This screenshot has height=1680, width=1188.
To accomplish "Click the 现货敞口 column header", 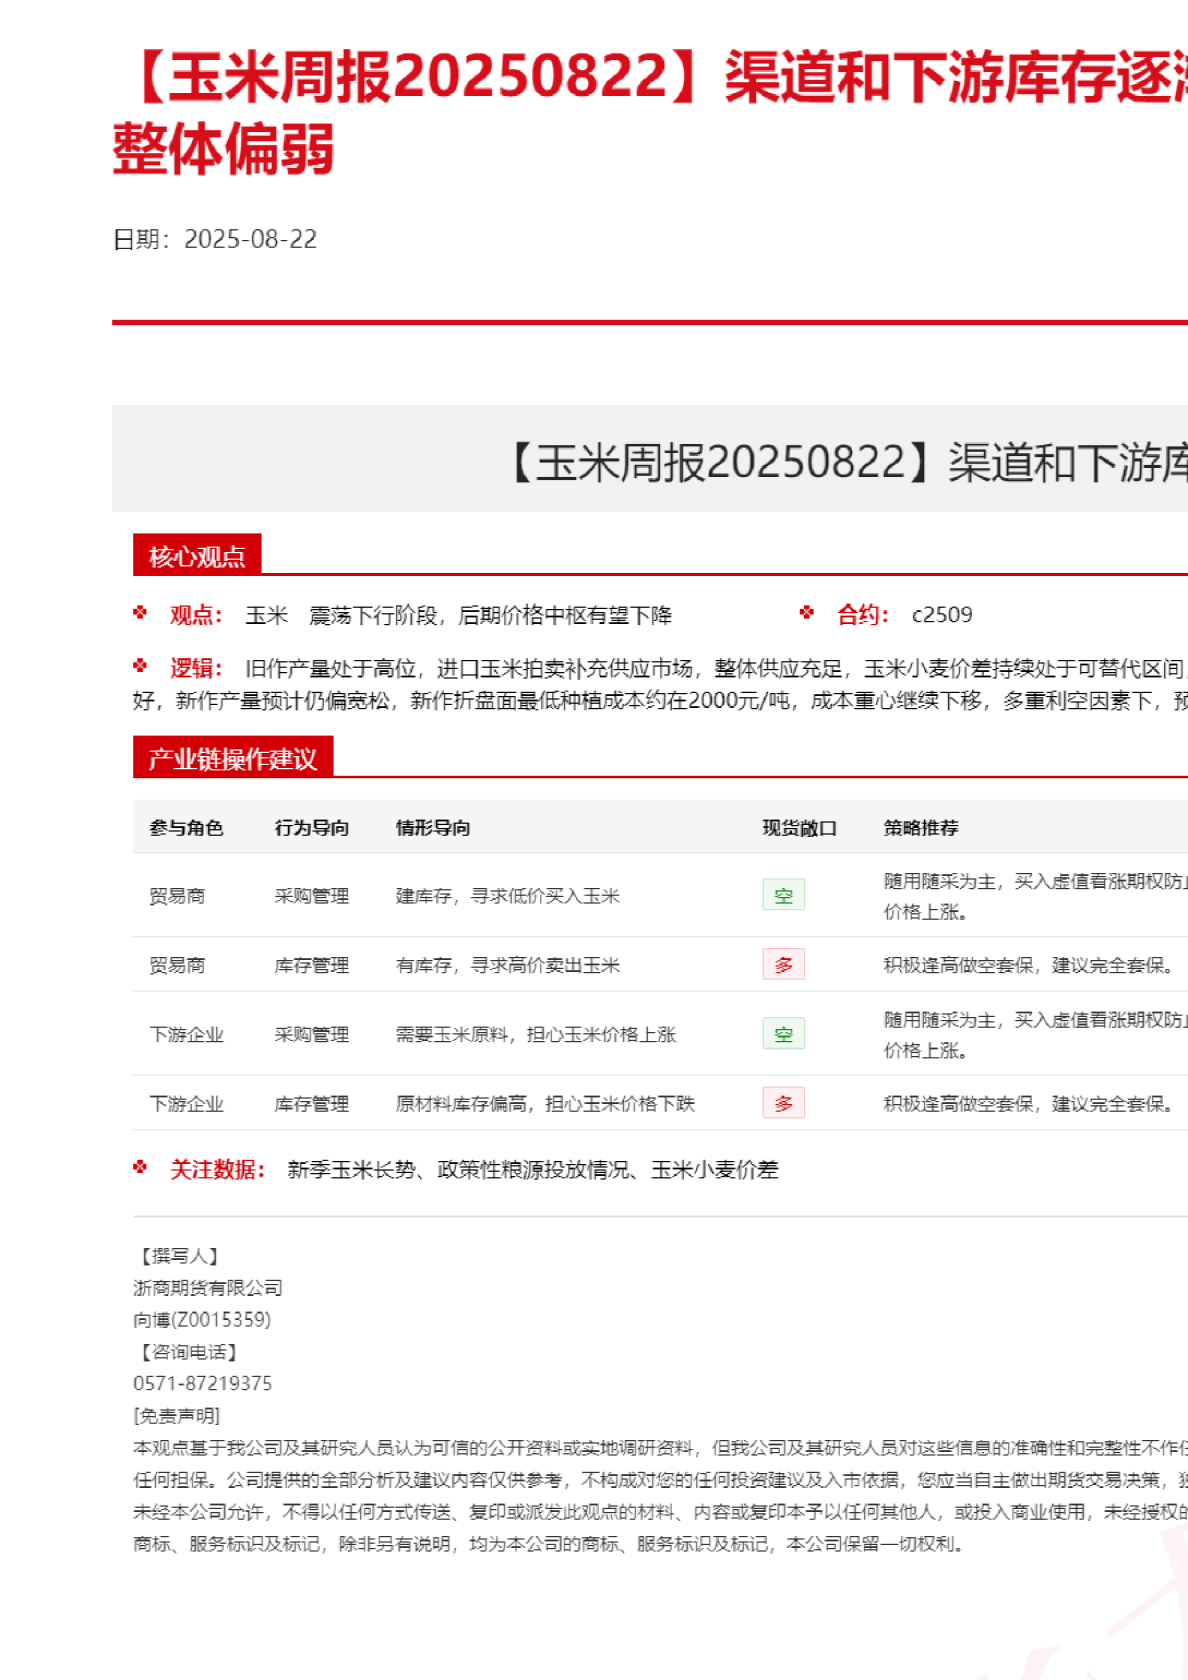I will [799, 828].
